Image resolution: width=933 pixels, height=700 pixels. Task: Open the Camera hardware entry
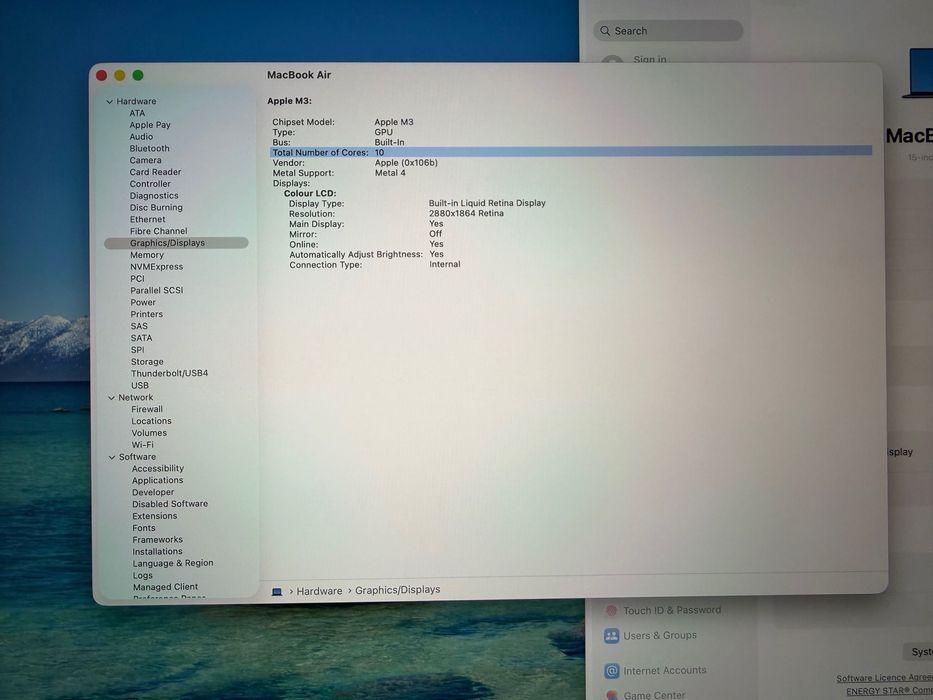145,161
